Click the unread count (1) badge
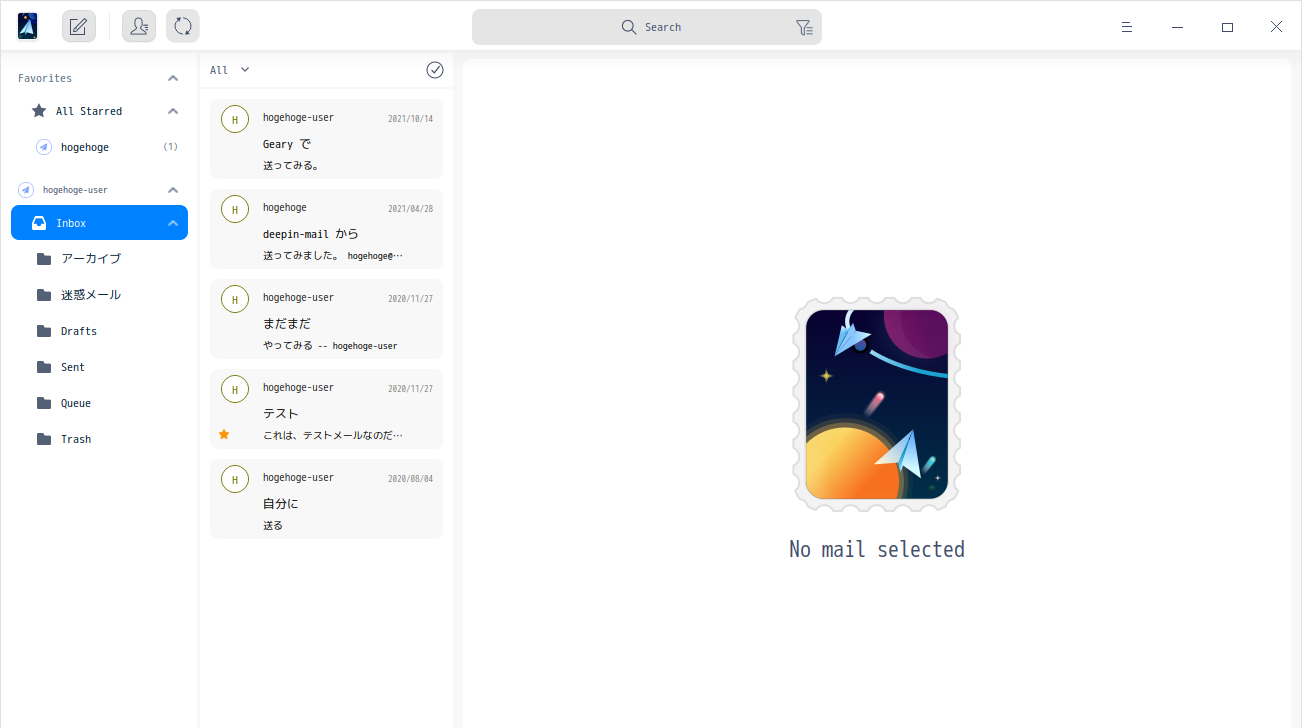The height and width of the screenshot is (728, 1302). (x=170, y=147)
